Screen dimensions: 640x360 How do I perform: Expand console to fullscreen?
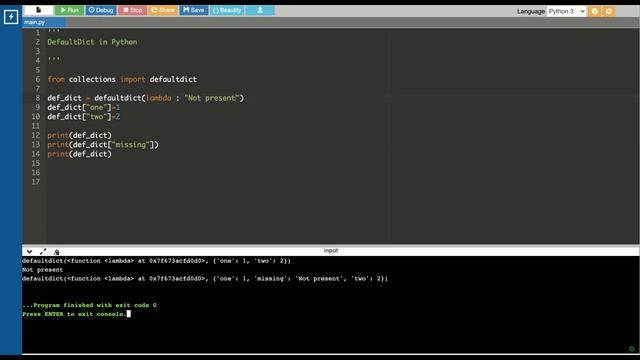43,252
